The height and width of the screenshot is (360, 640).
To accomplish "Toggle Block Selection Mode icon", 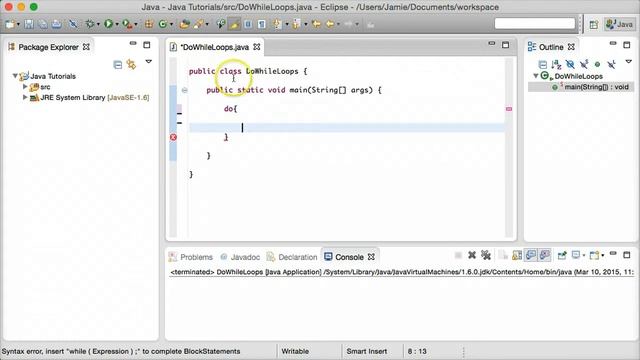I will (x=248, y=24).
